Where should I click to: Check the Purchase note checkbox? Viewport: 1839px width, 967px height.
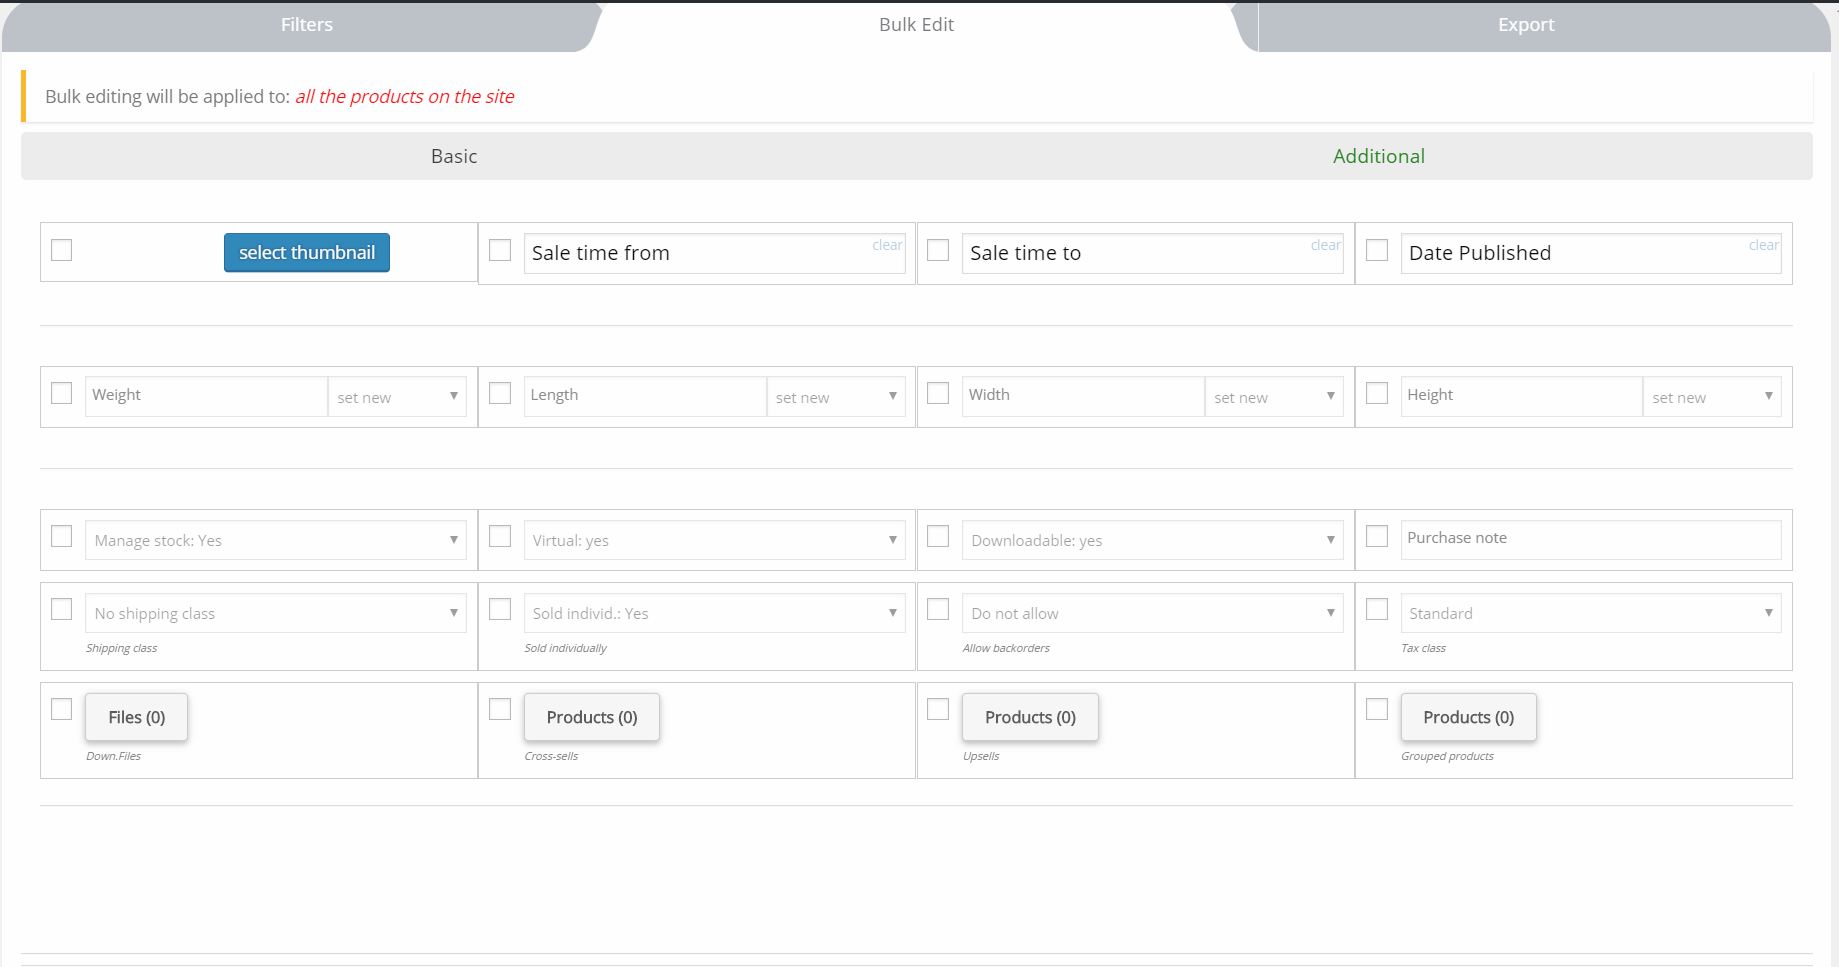point(1377,536)
